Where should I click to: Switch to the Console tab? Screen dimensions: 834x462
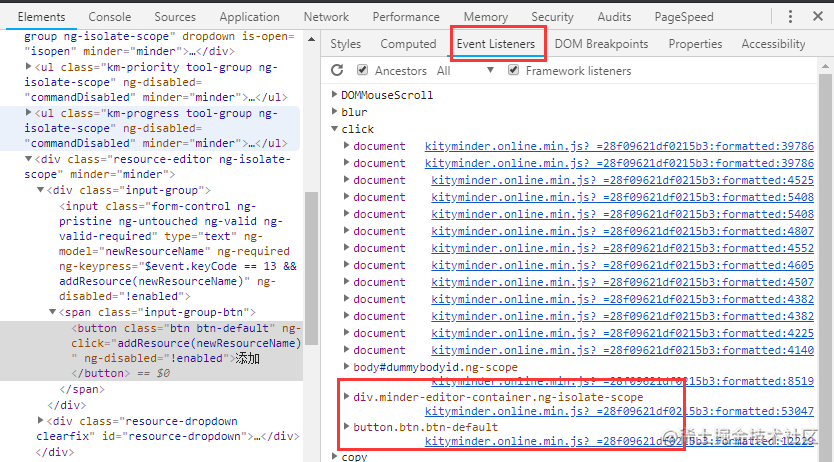coord(110,17)
